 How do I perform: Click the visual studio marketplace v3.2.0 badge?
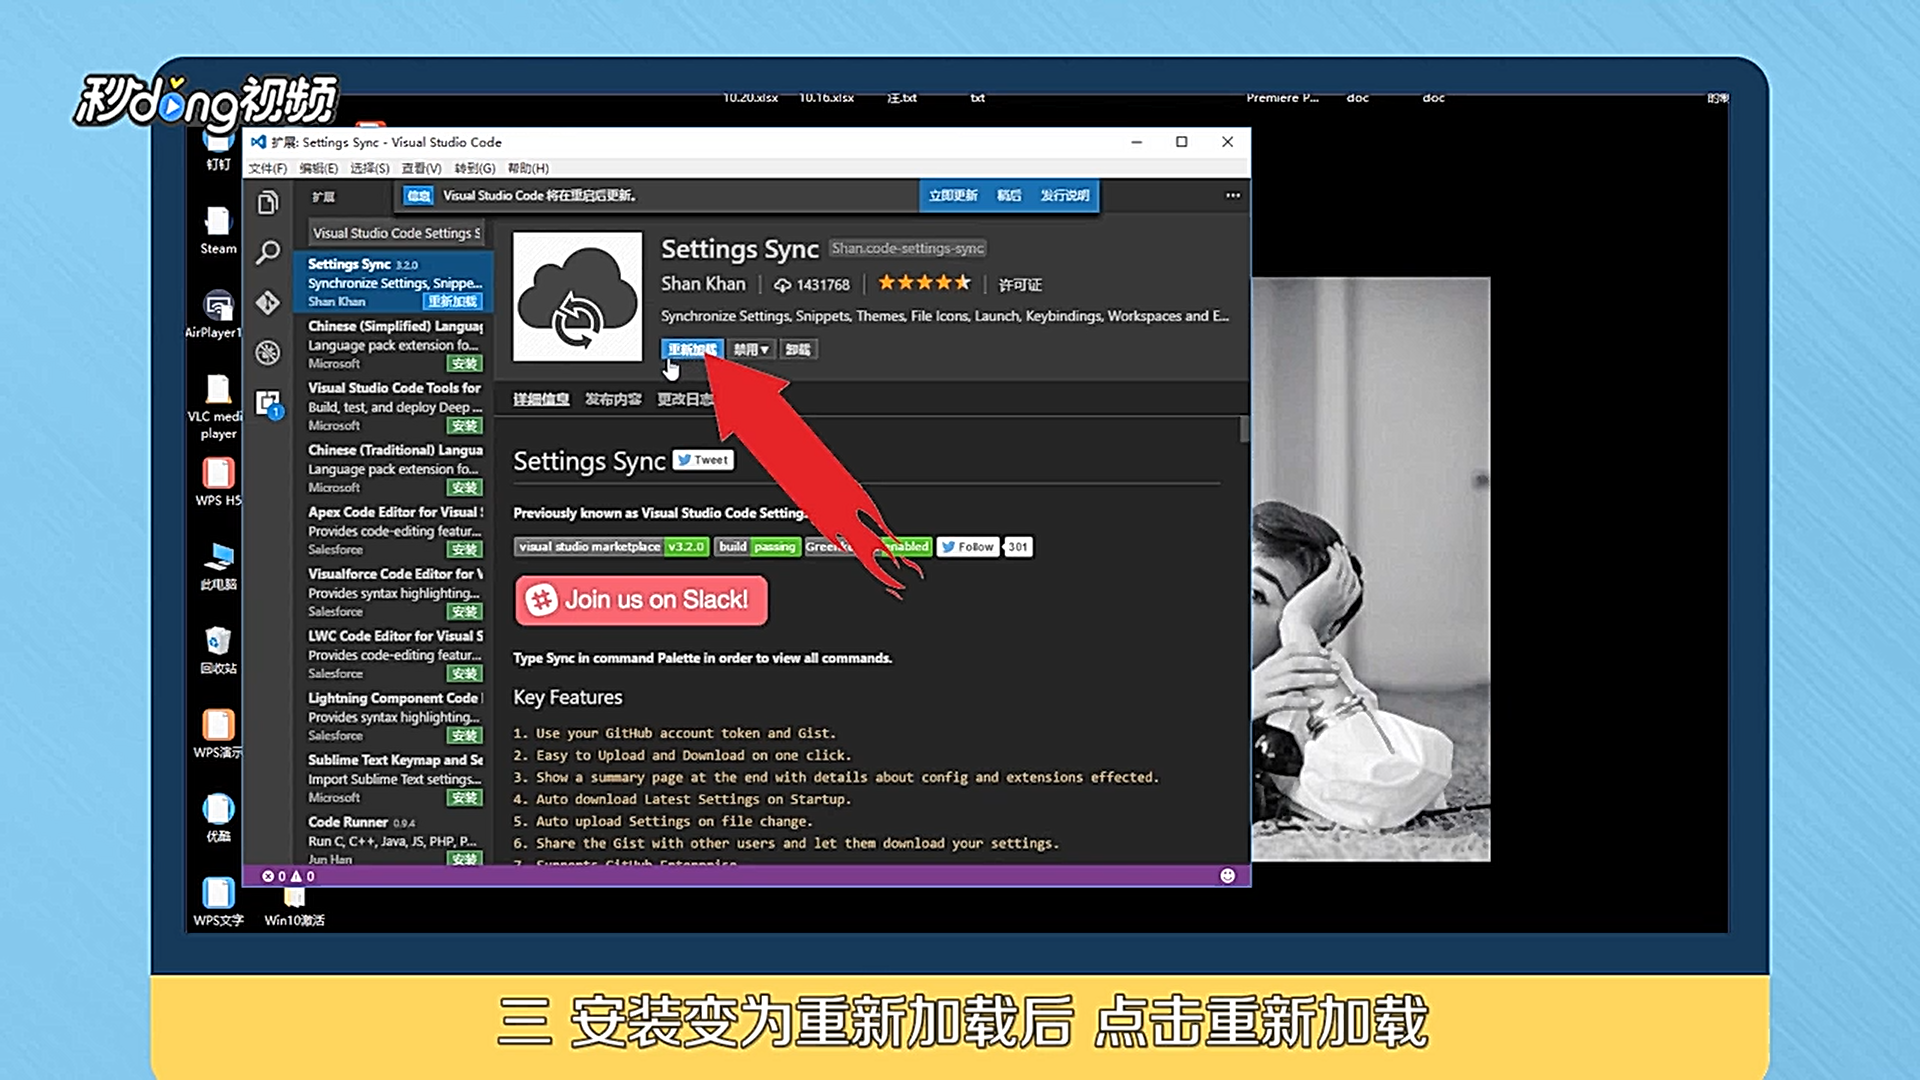(x=611, y=547)
